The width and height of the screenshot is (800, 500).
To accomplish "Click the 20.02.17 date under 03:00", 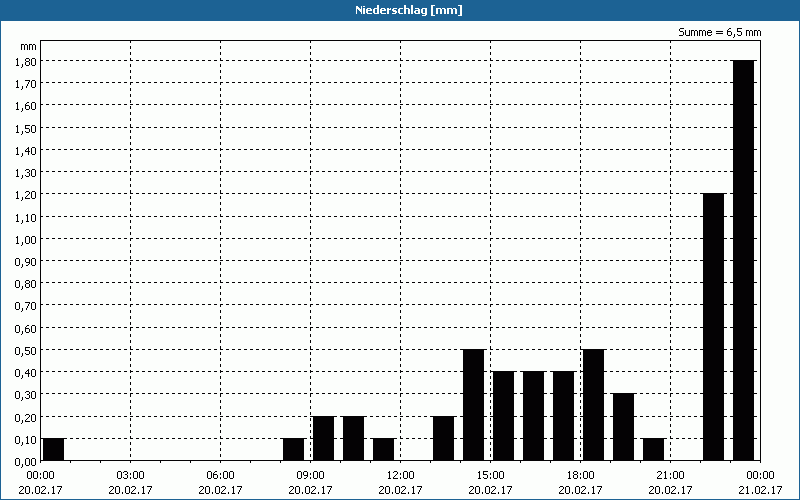I will click(x=131, y=490).
